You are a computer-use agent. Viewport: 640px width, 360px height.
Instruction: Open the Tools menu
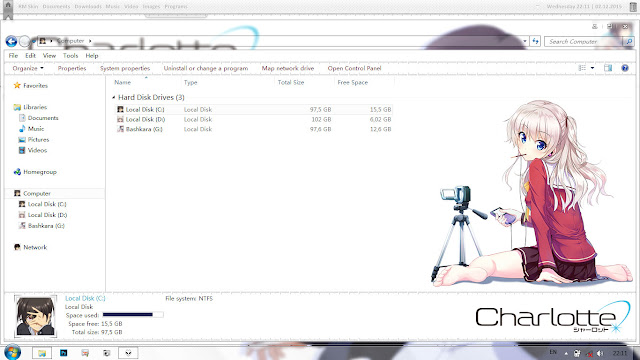click(70, 56)
